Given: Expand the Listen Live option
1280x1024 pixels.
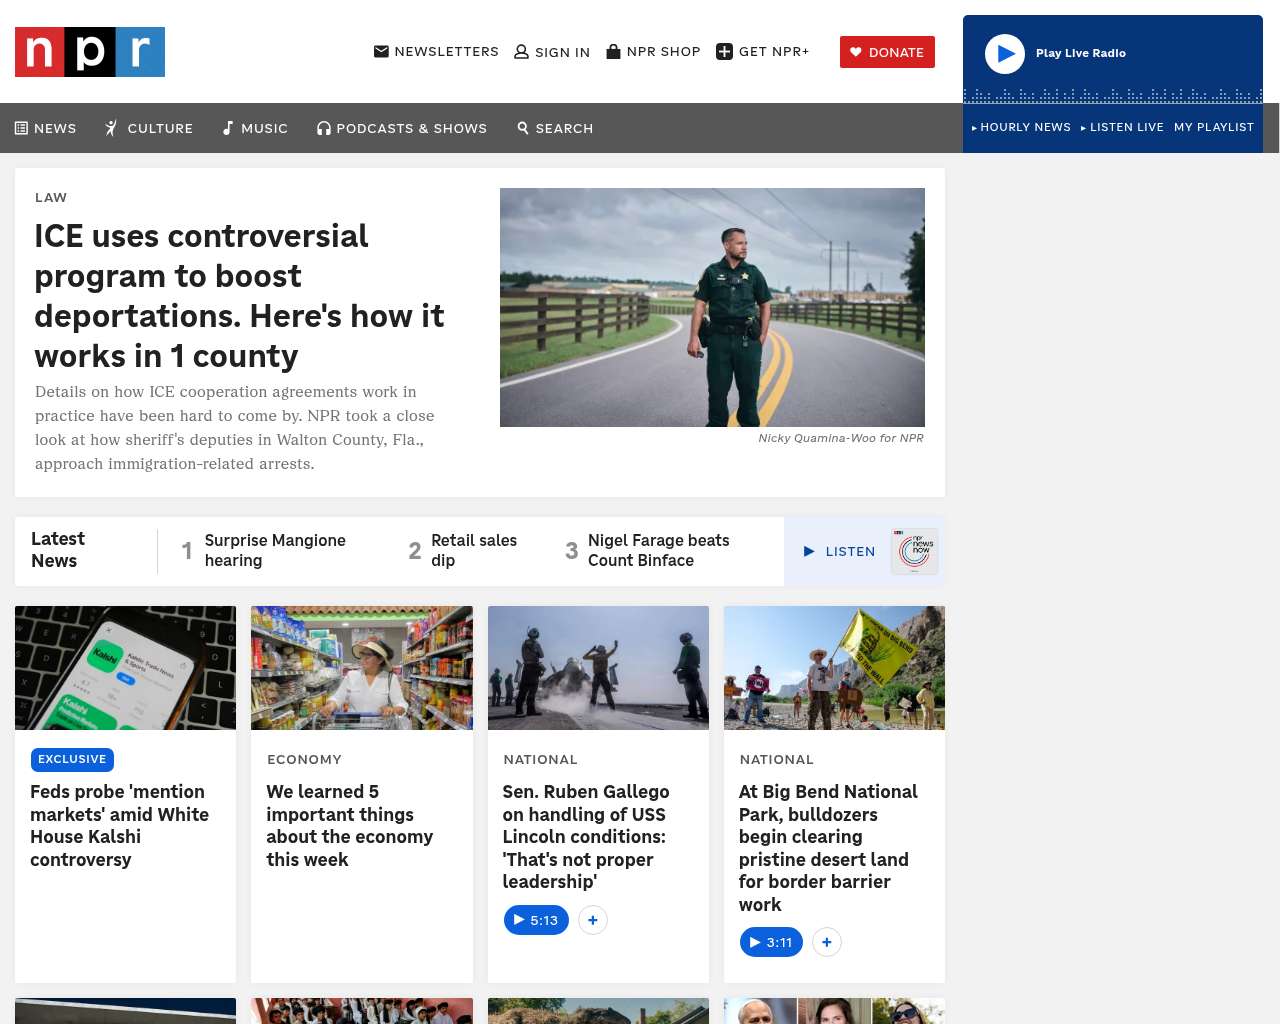Looking at the screenshot, I should (1122, 127).
